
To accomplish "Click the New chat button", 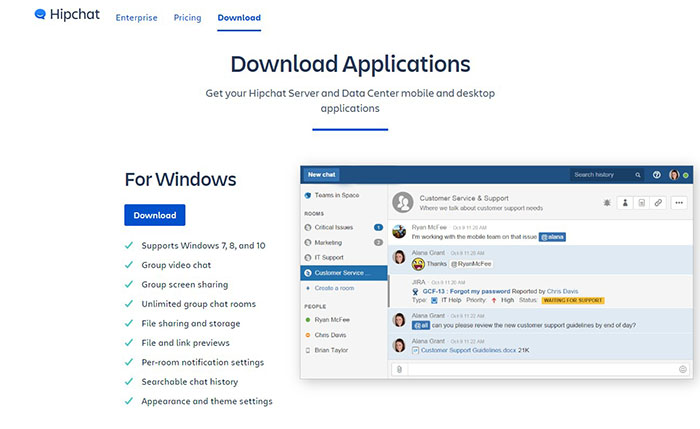I will tap(322, 175).
